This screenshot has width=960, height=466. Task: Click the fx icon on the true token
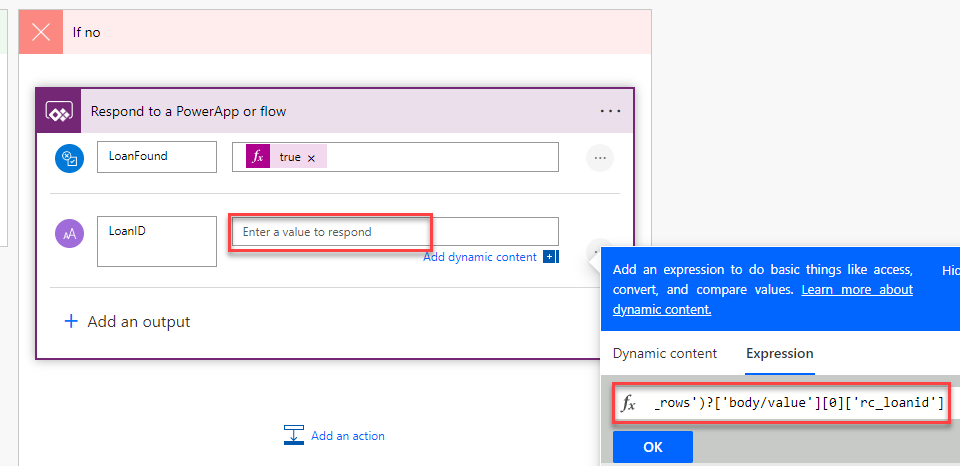tap(258, 157)
